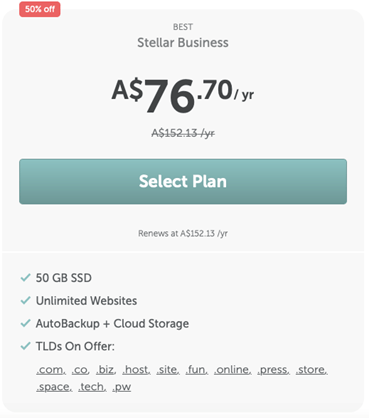Click the checkmark beside TLDs On Offer
This screenshot has height=418, width=369.
[26, 346]
